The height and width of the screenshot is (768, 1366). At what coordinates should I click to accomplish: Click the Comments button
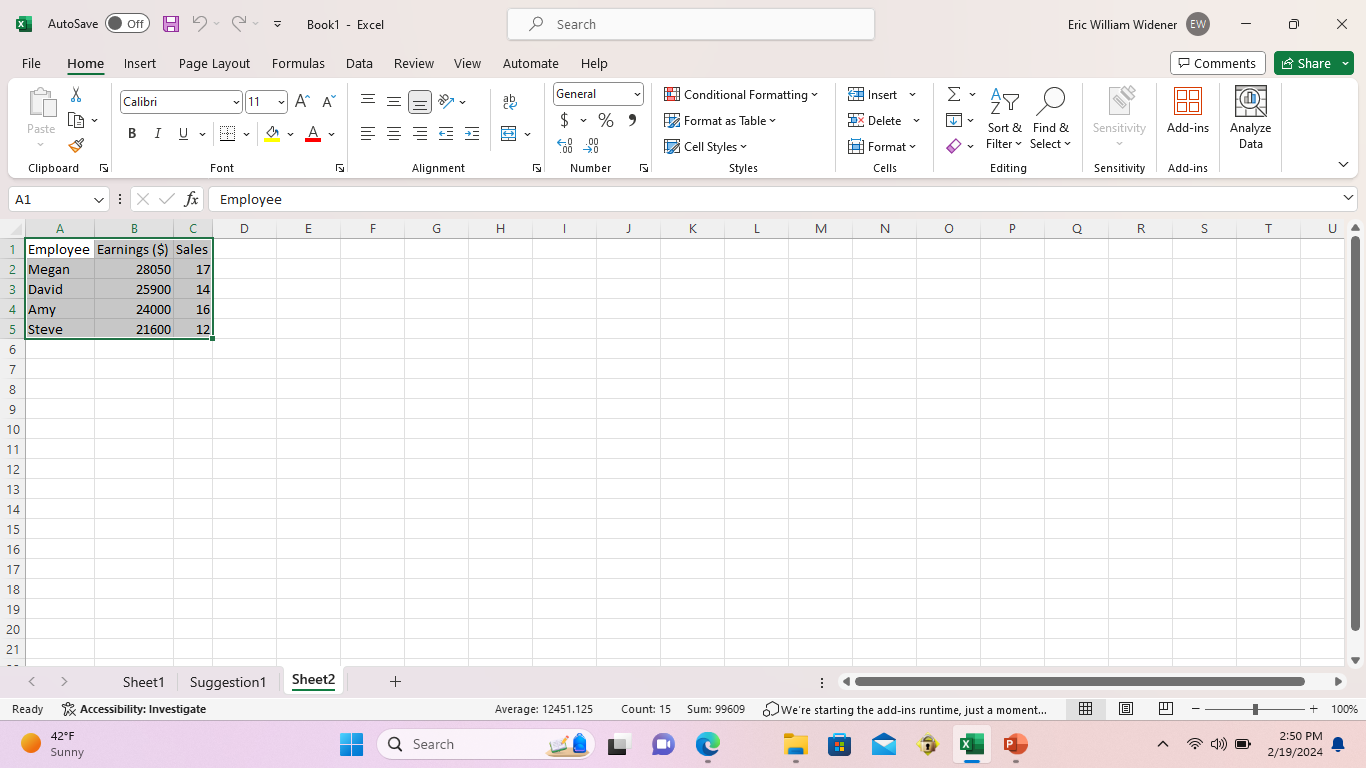coord(1218,63)
